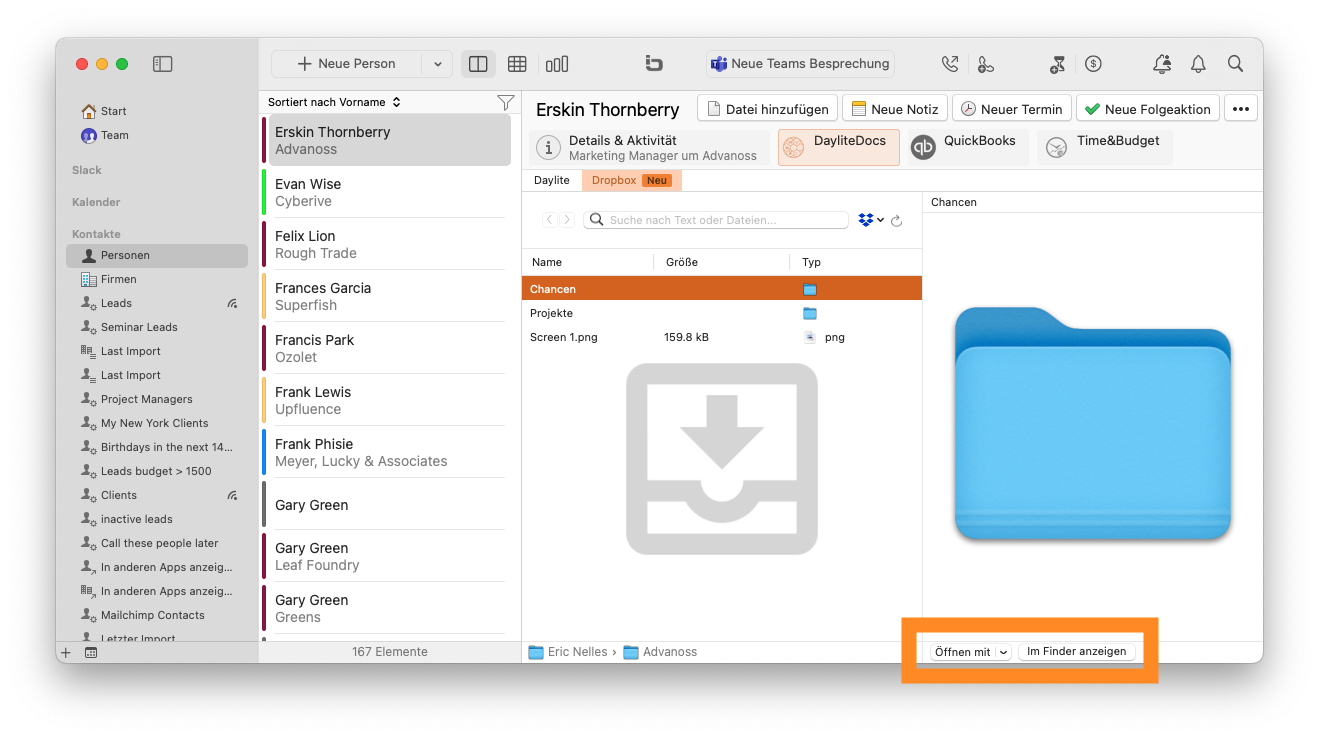
Task: Open ringing bell reminders icon
Action: [1162, 64]
